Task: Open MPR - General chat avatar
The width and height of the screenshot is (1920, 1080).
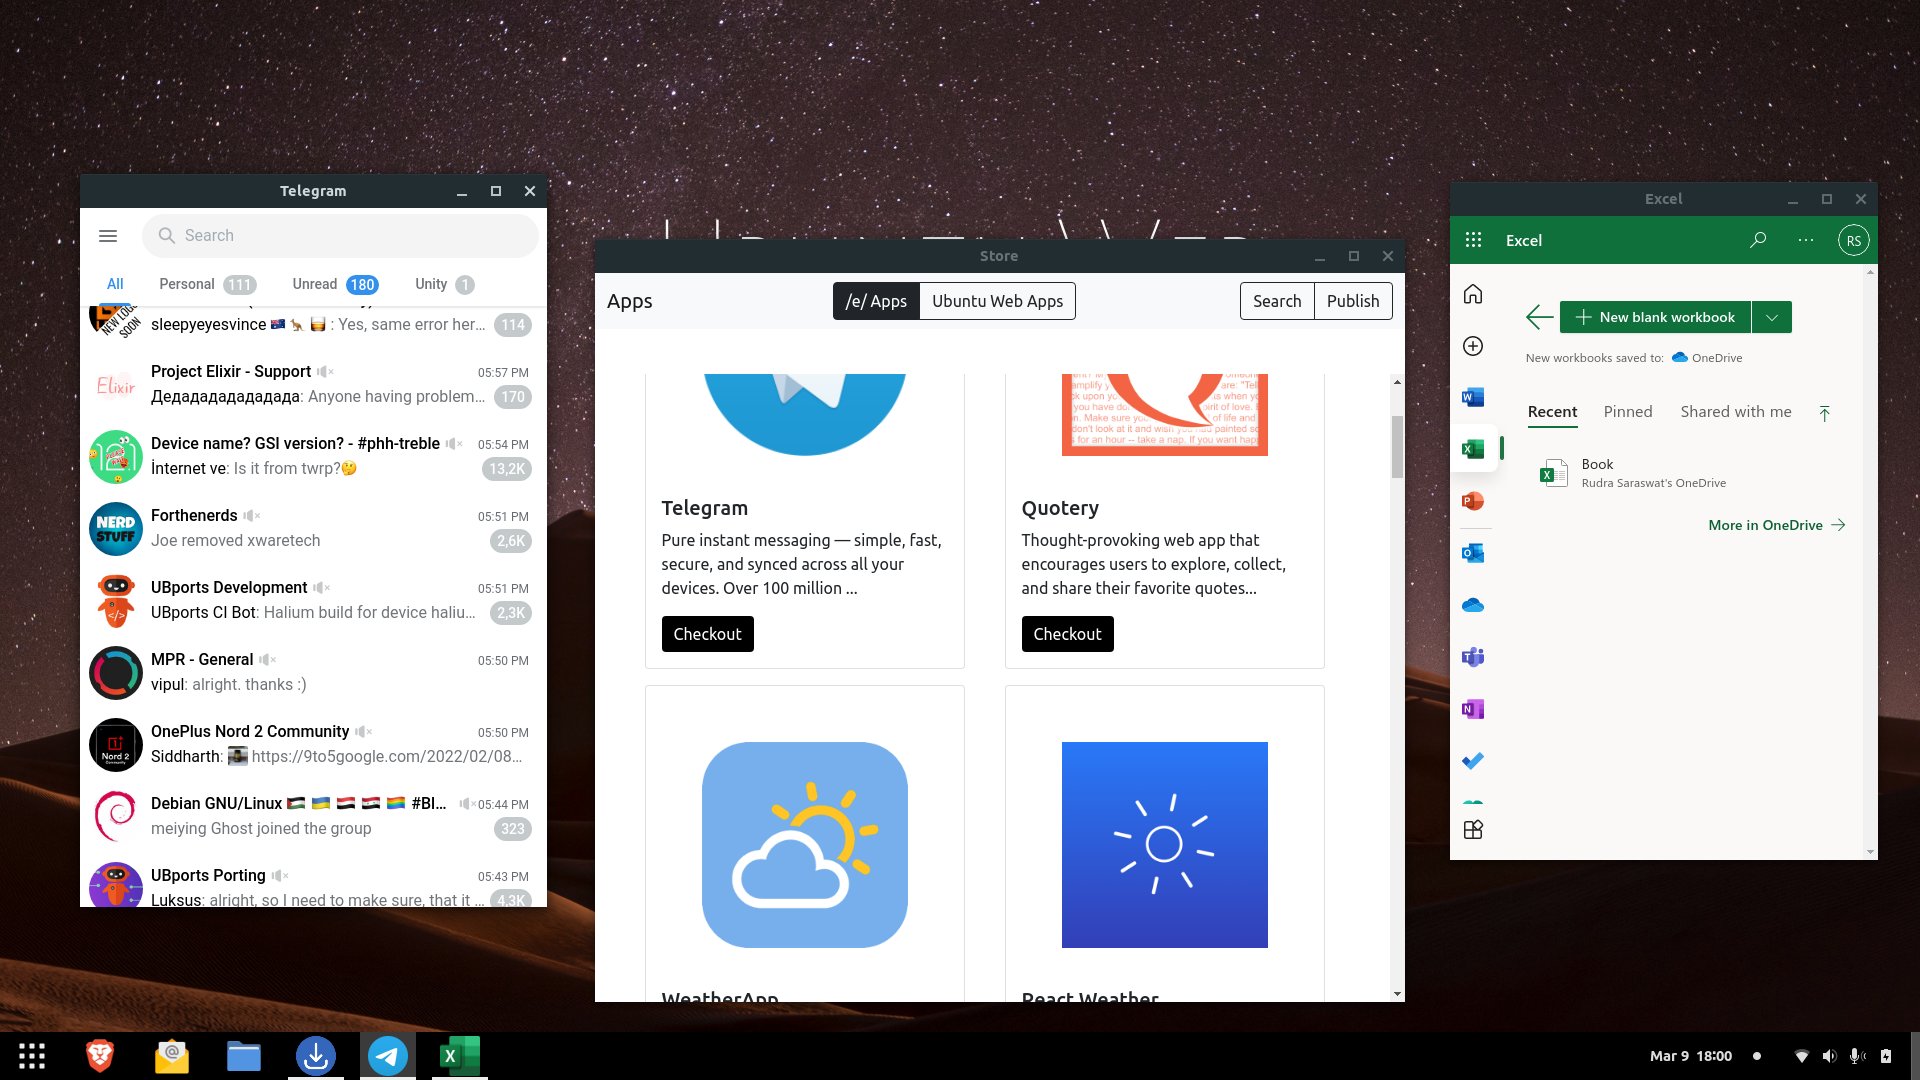Action: coord(116,673)
